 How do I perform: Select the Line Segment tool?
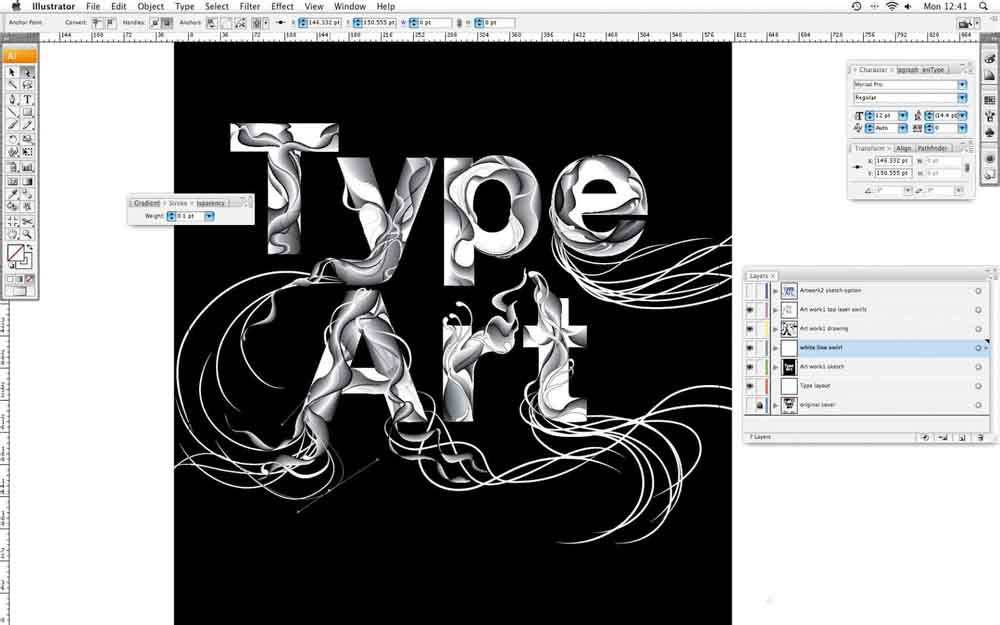point(12,112)
